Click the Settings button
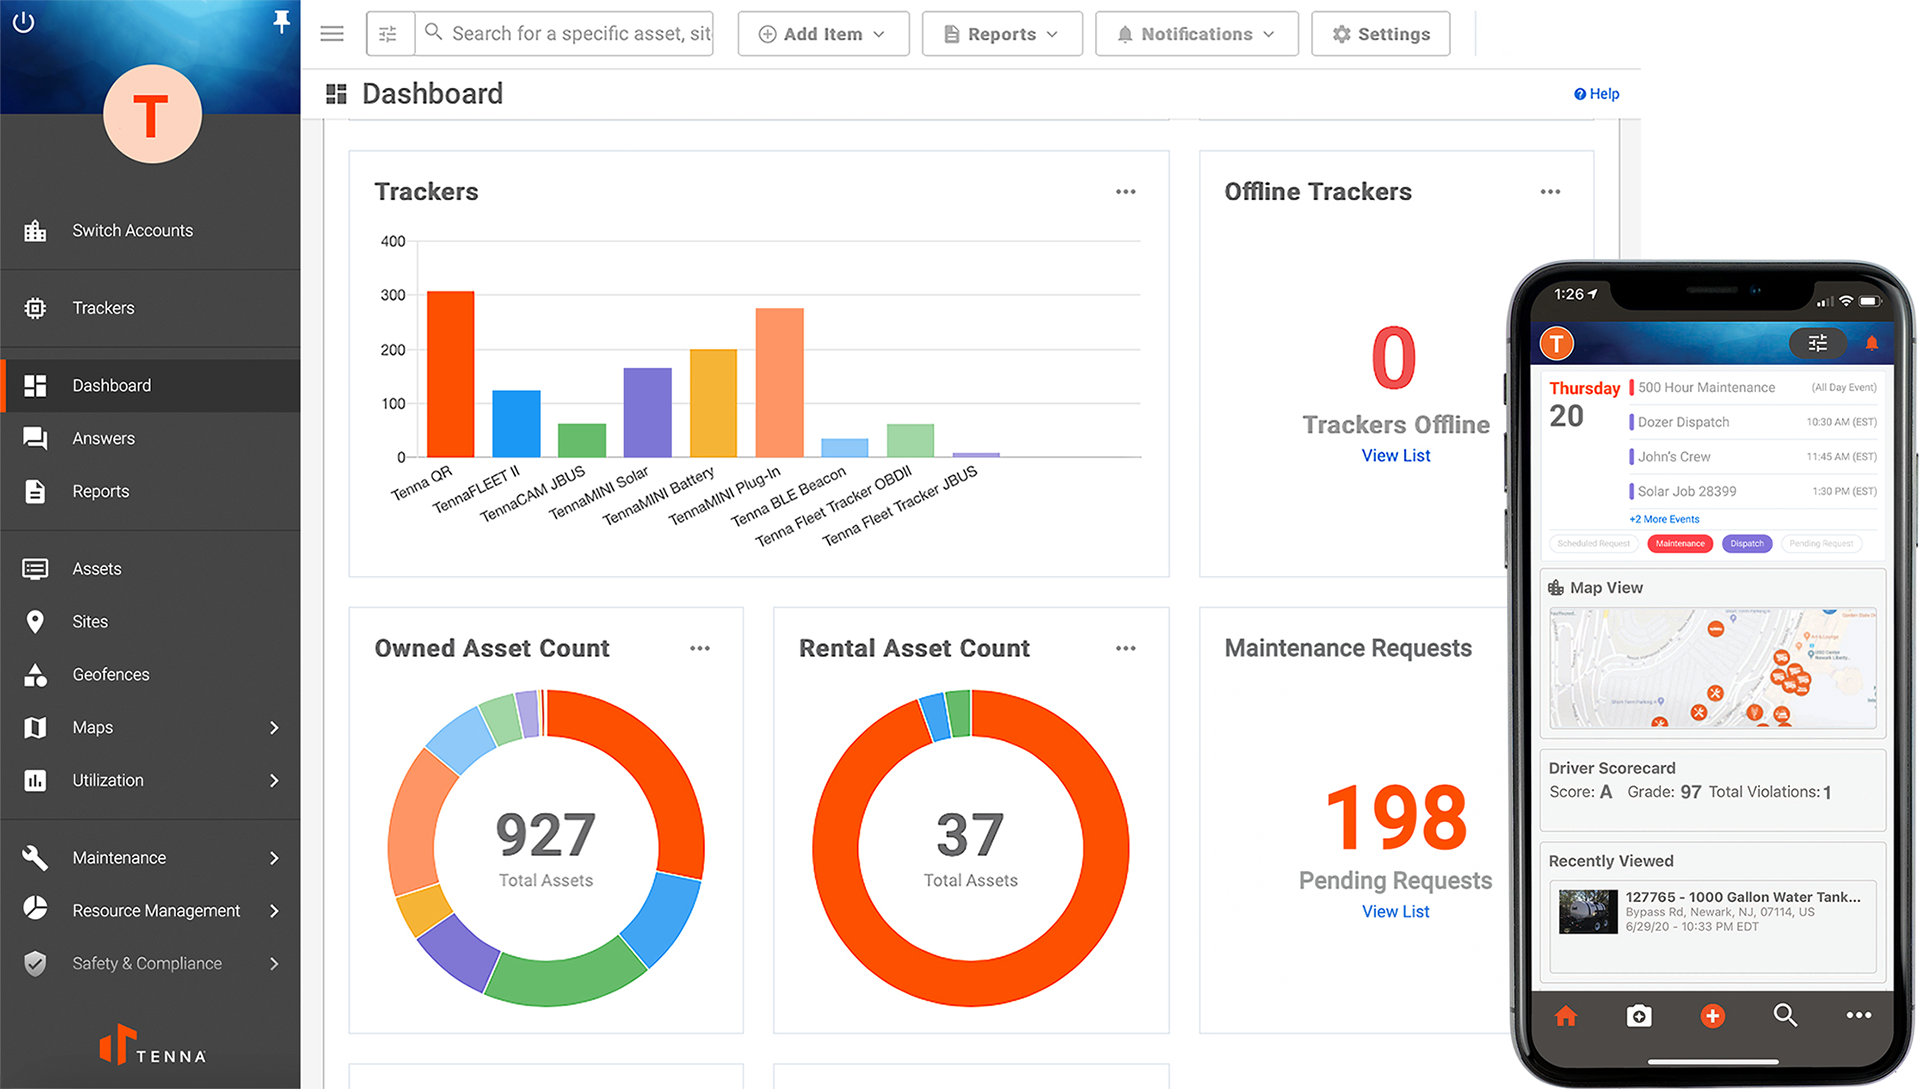The image size is (1920, 1089). [1381, 34]
